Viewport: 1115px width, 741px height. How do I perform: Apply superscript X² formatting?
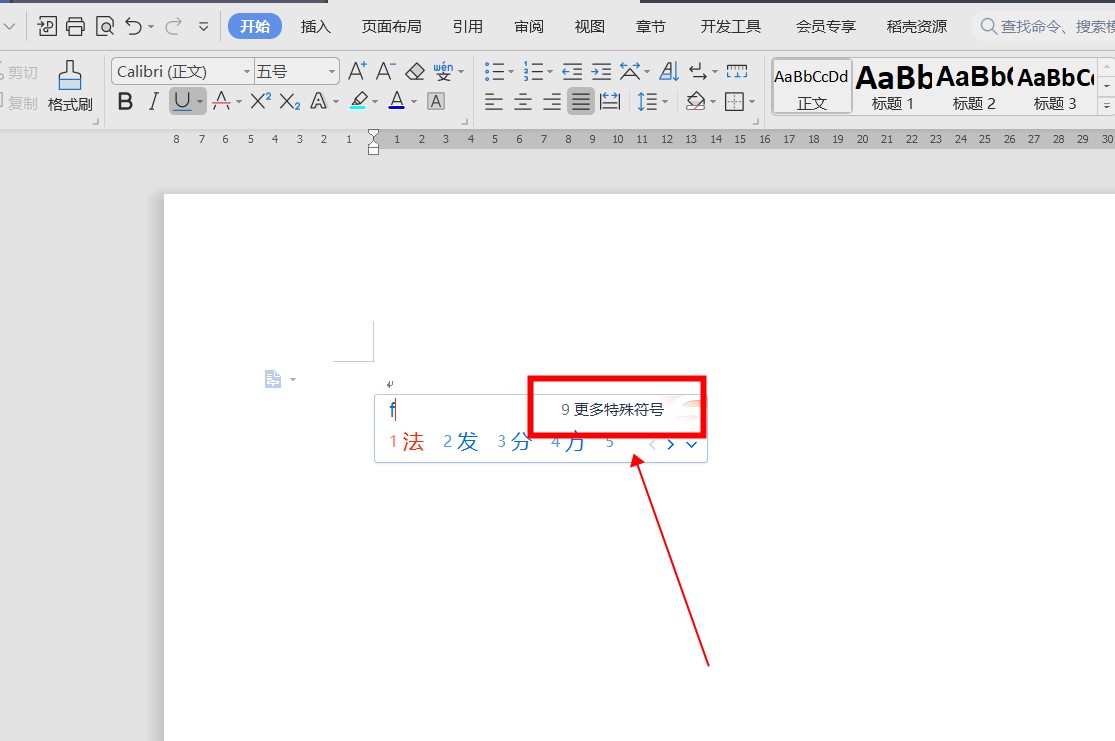coord(260,101)
